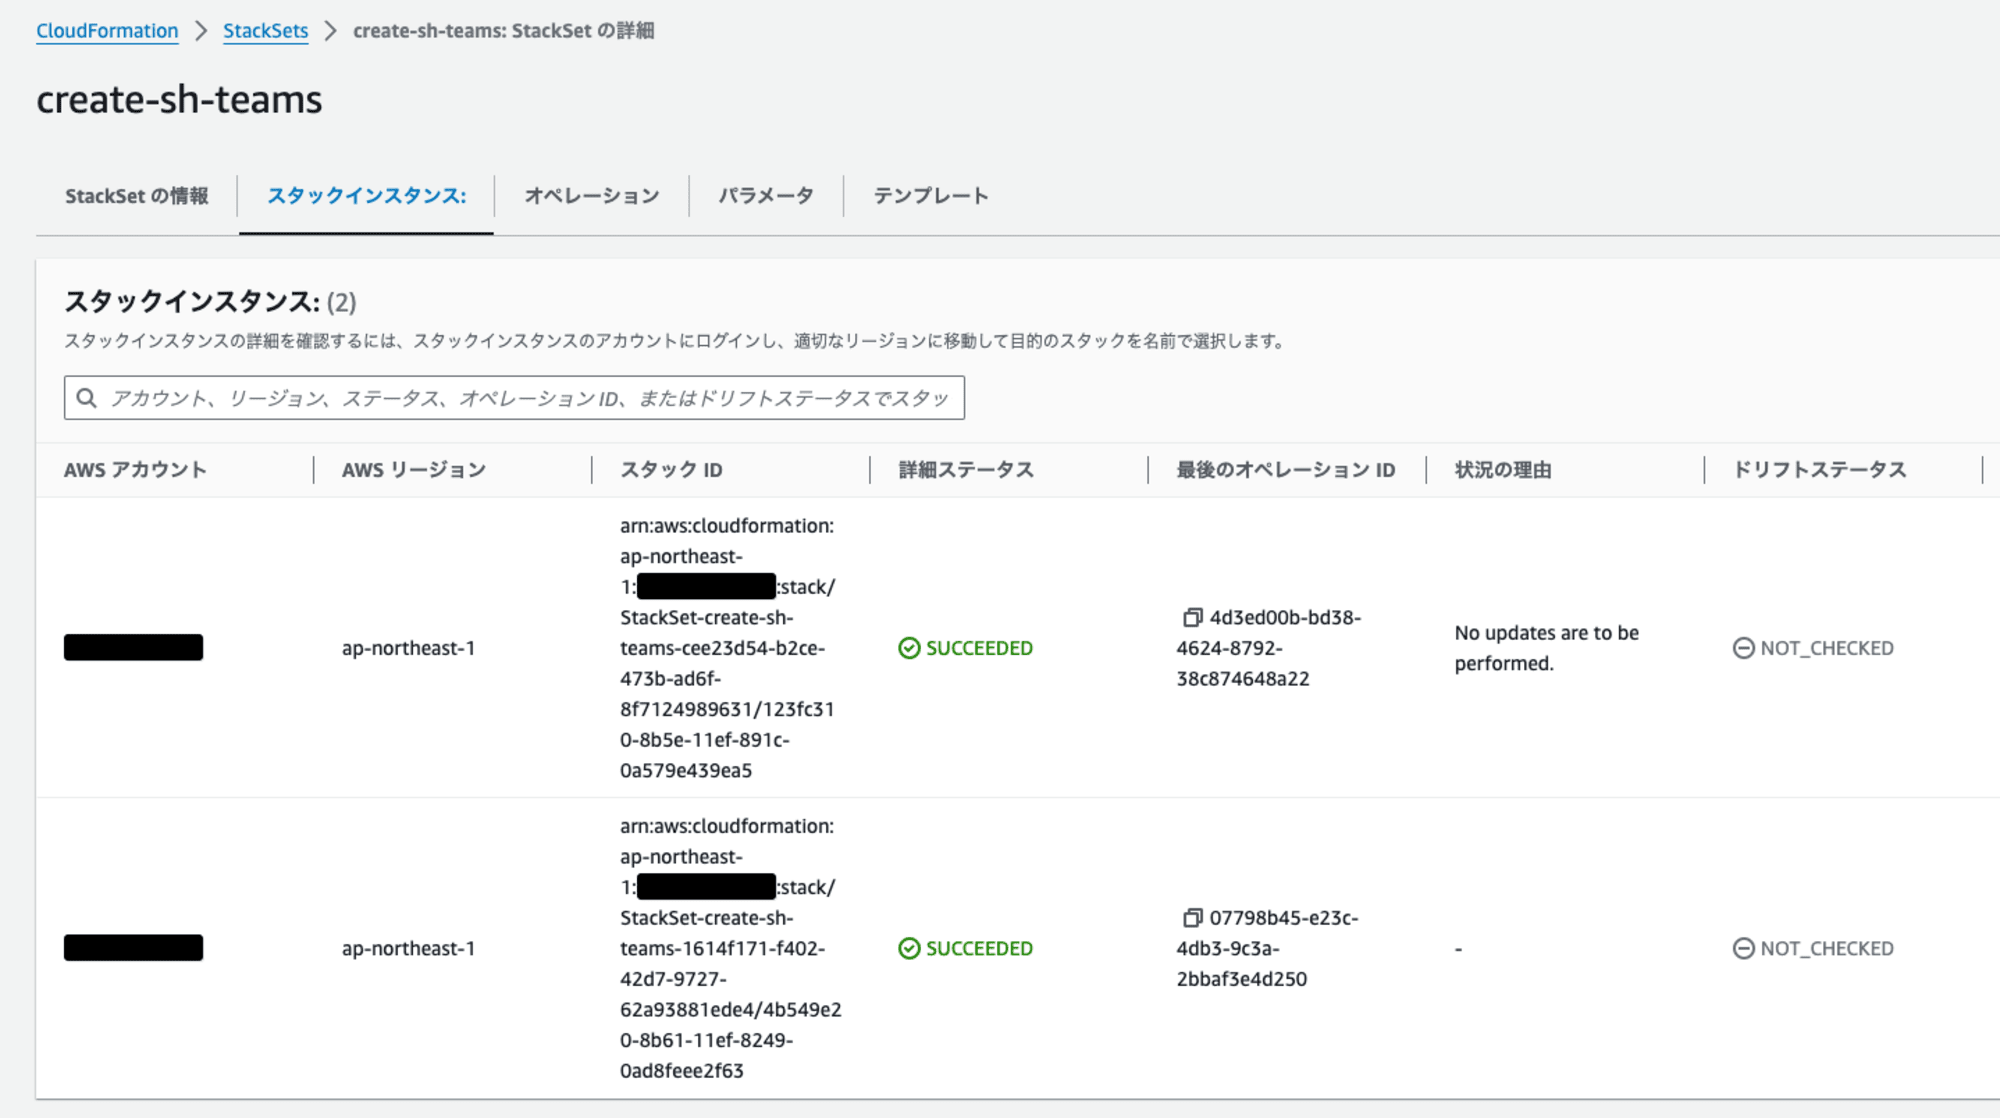Go to StackSets breadcrumb link
Screen dimensions: 2000x1118
[x=265, y=31]
